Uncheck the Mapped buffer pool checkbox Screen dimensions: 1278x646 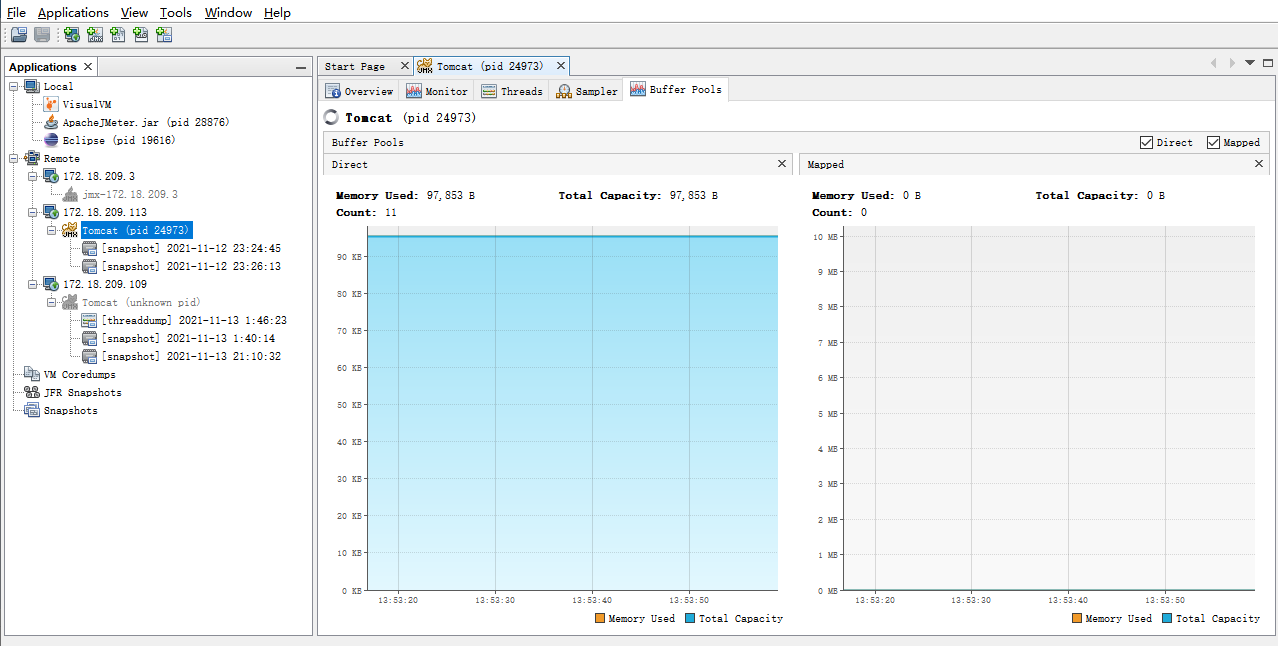pyautogui.click(x=1213, y=143)
